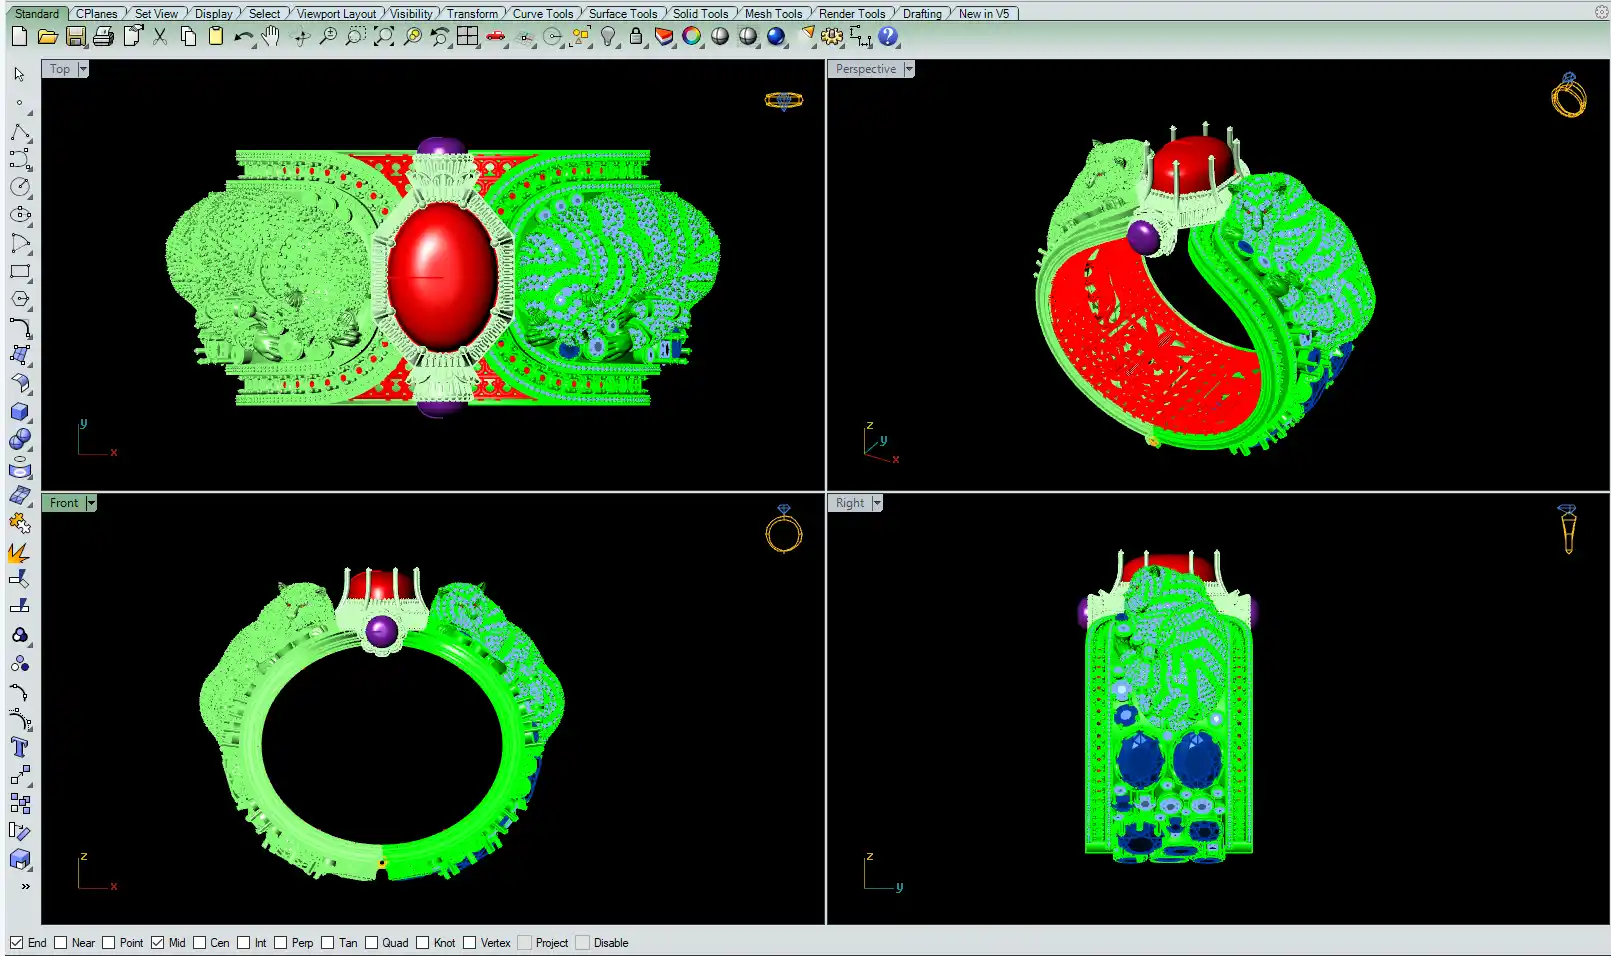Image resolution: width=1611 pixels, height=956 pixels.
Task: Click the color wheel render icon
Action: point(691,37)
